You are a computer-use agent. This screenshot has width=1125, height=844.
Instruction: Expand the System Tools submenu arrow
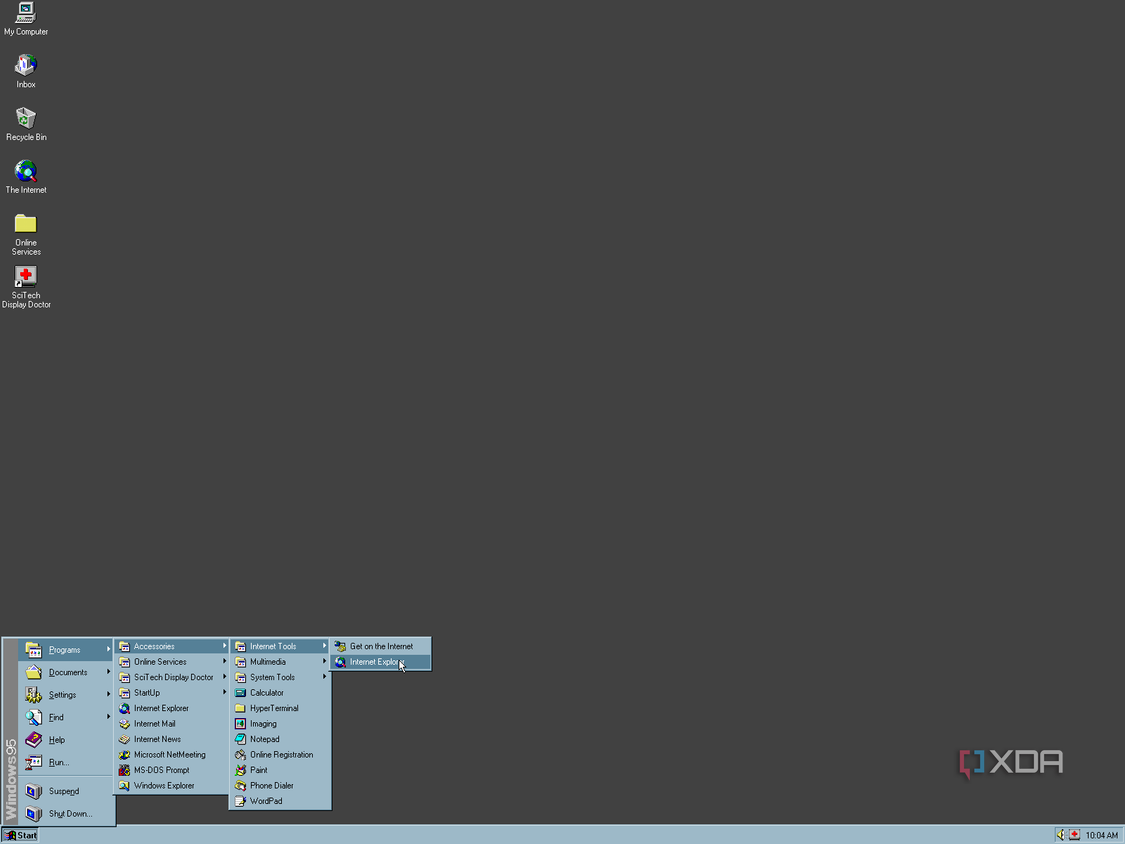tap(324, 677)
